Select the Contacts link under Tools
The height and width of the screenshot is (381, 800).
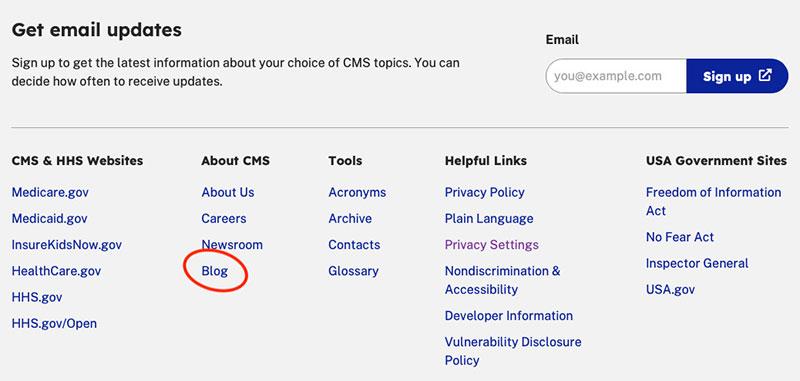[x=354, y=245]
